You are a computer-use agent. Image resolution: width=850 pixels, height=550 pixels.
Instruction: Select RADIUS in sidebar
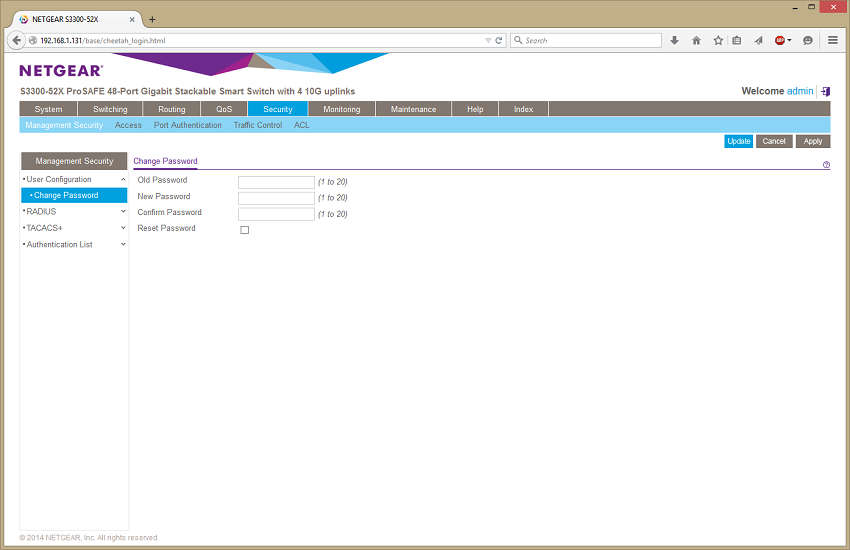(41, 211)
